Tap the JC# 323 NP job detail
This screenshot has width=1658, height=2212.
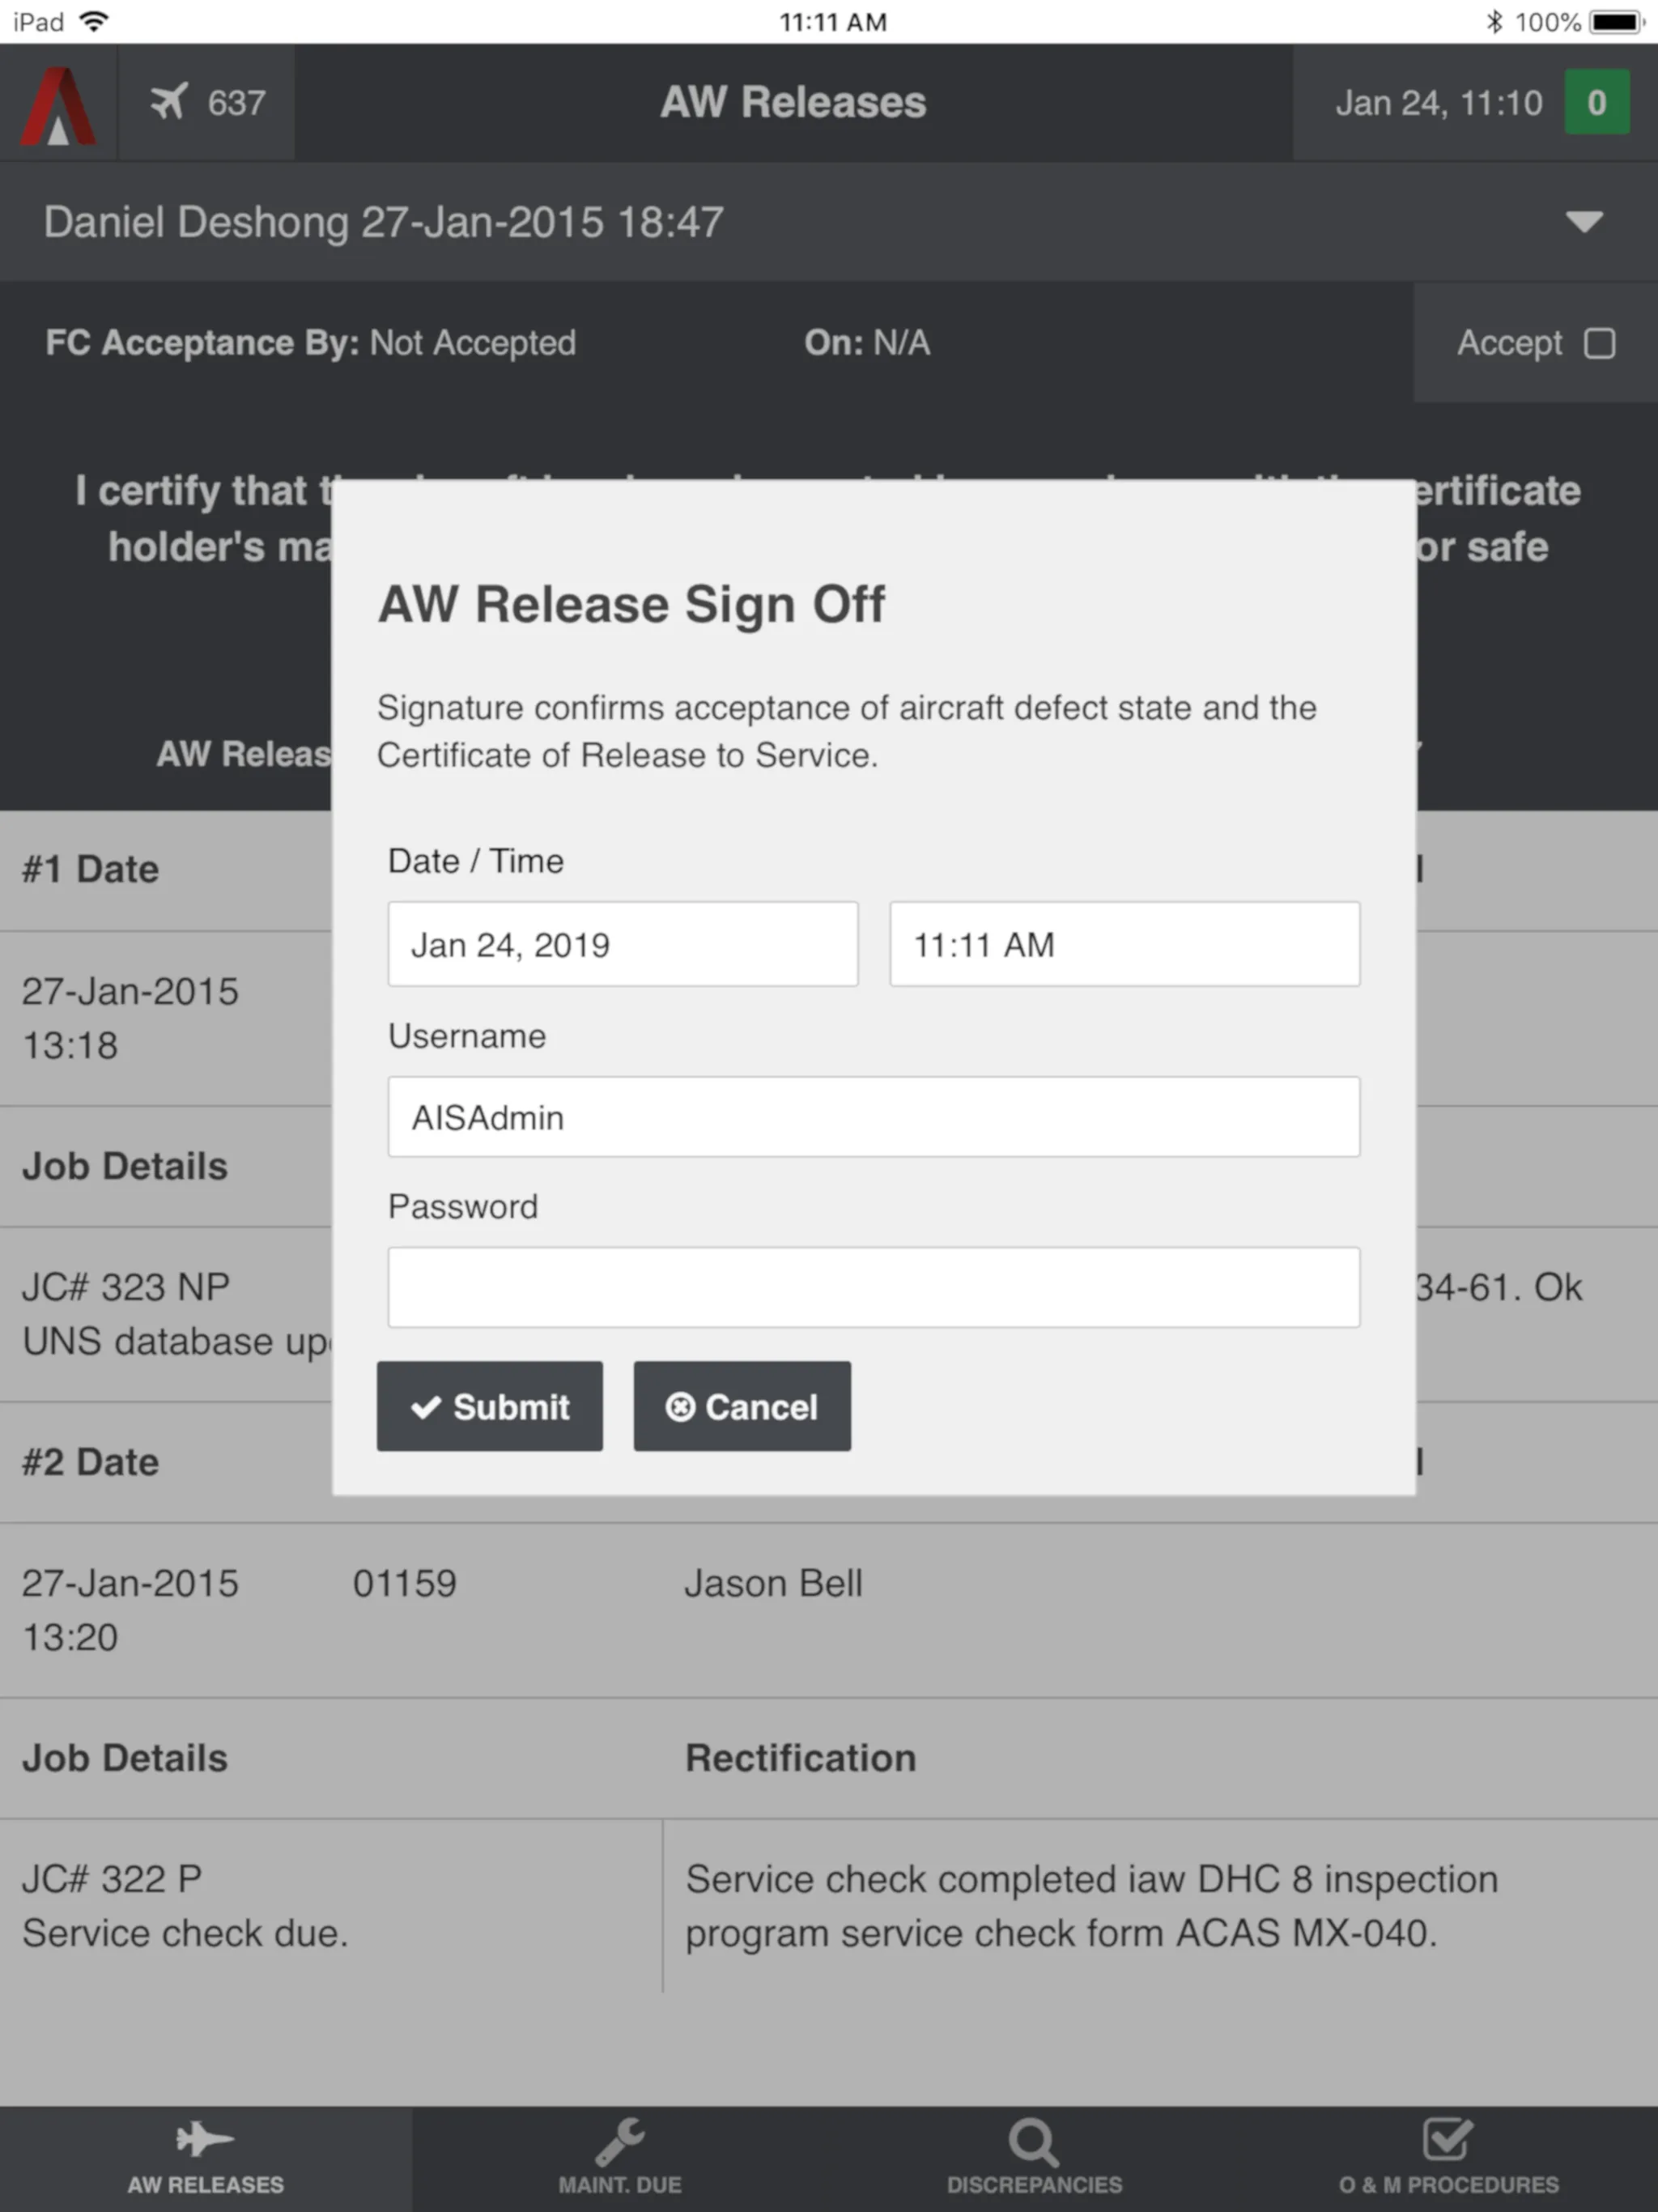176,1314
